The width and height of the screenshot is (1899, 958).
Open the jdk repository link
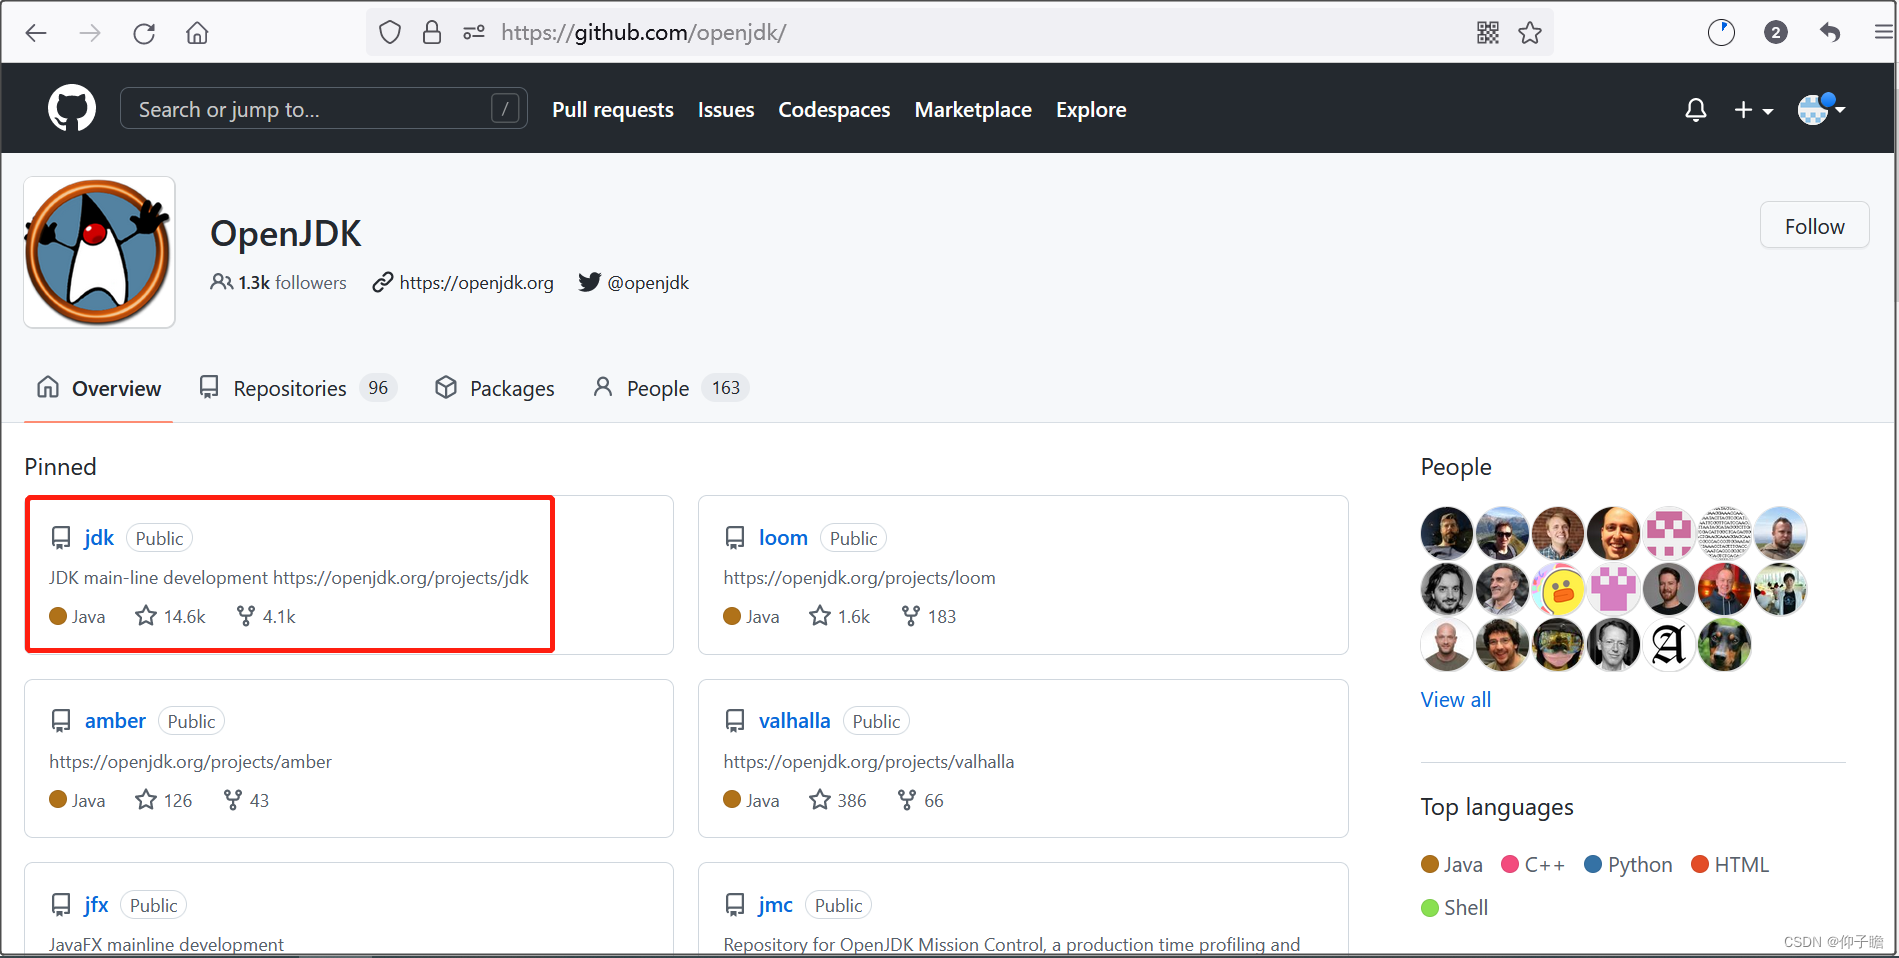pos(99,538)
